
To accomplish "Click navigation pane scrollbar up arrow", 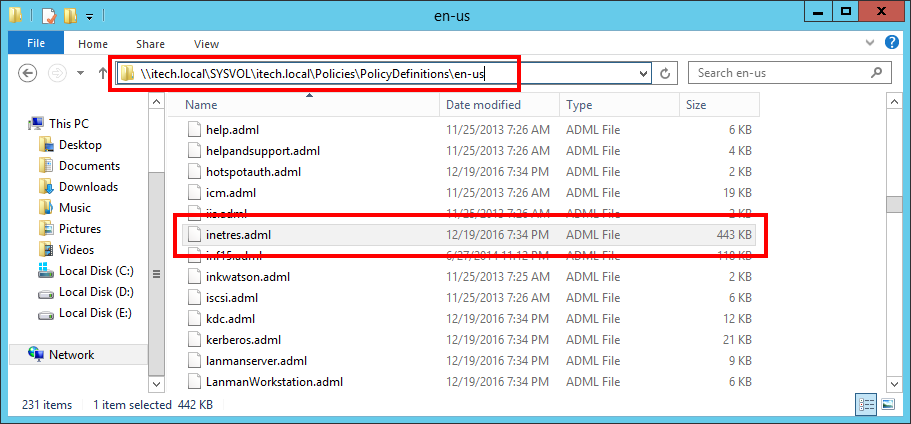I will [156, 102].
